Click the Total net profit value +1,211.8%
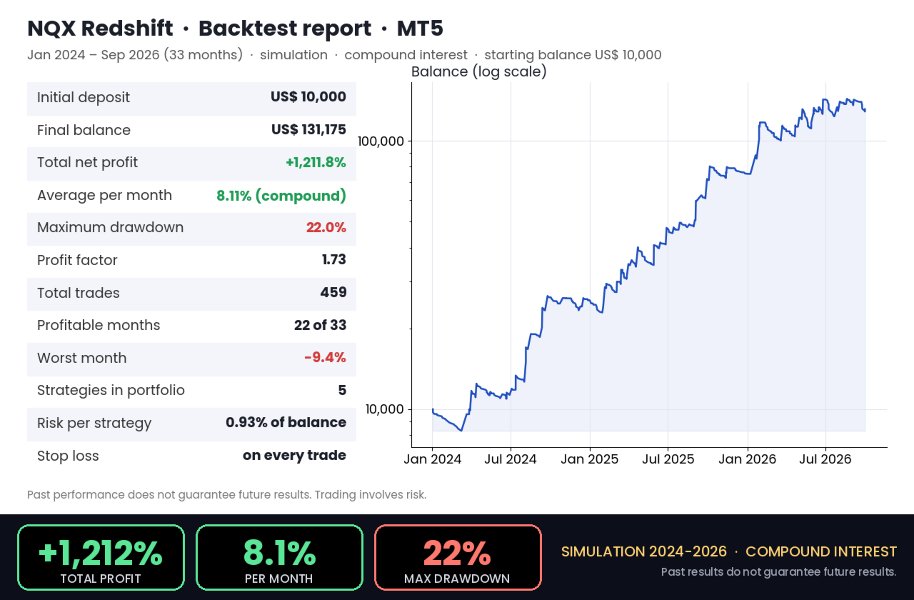Image resolution: width=914 pixels, height=600 pixels. (x=315, y=163)
